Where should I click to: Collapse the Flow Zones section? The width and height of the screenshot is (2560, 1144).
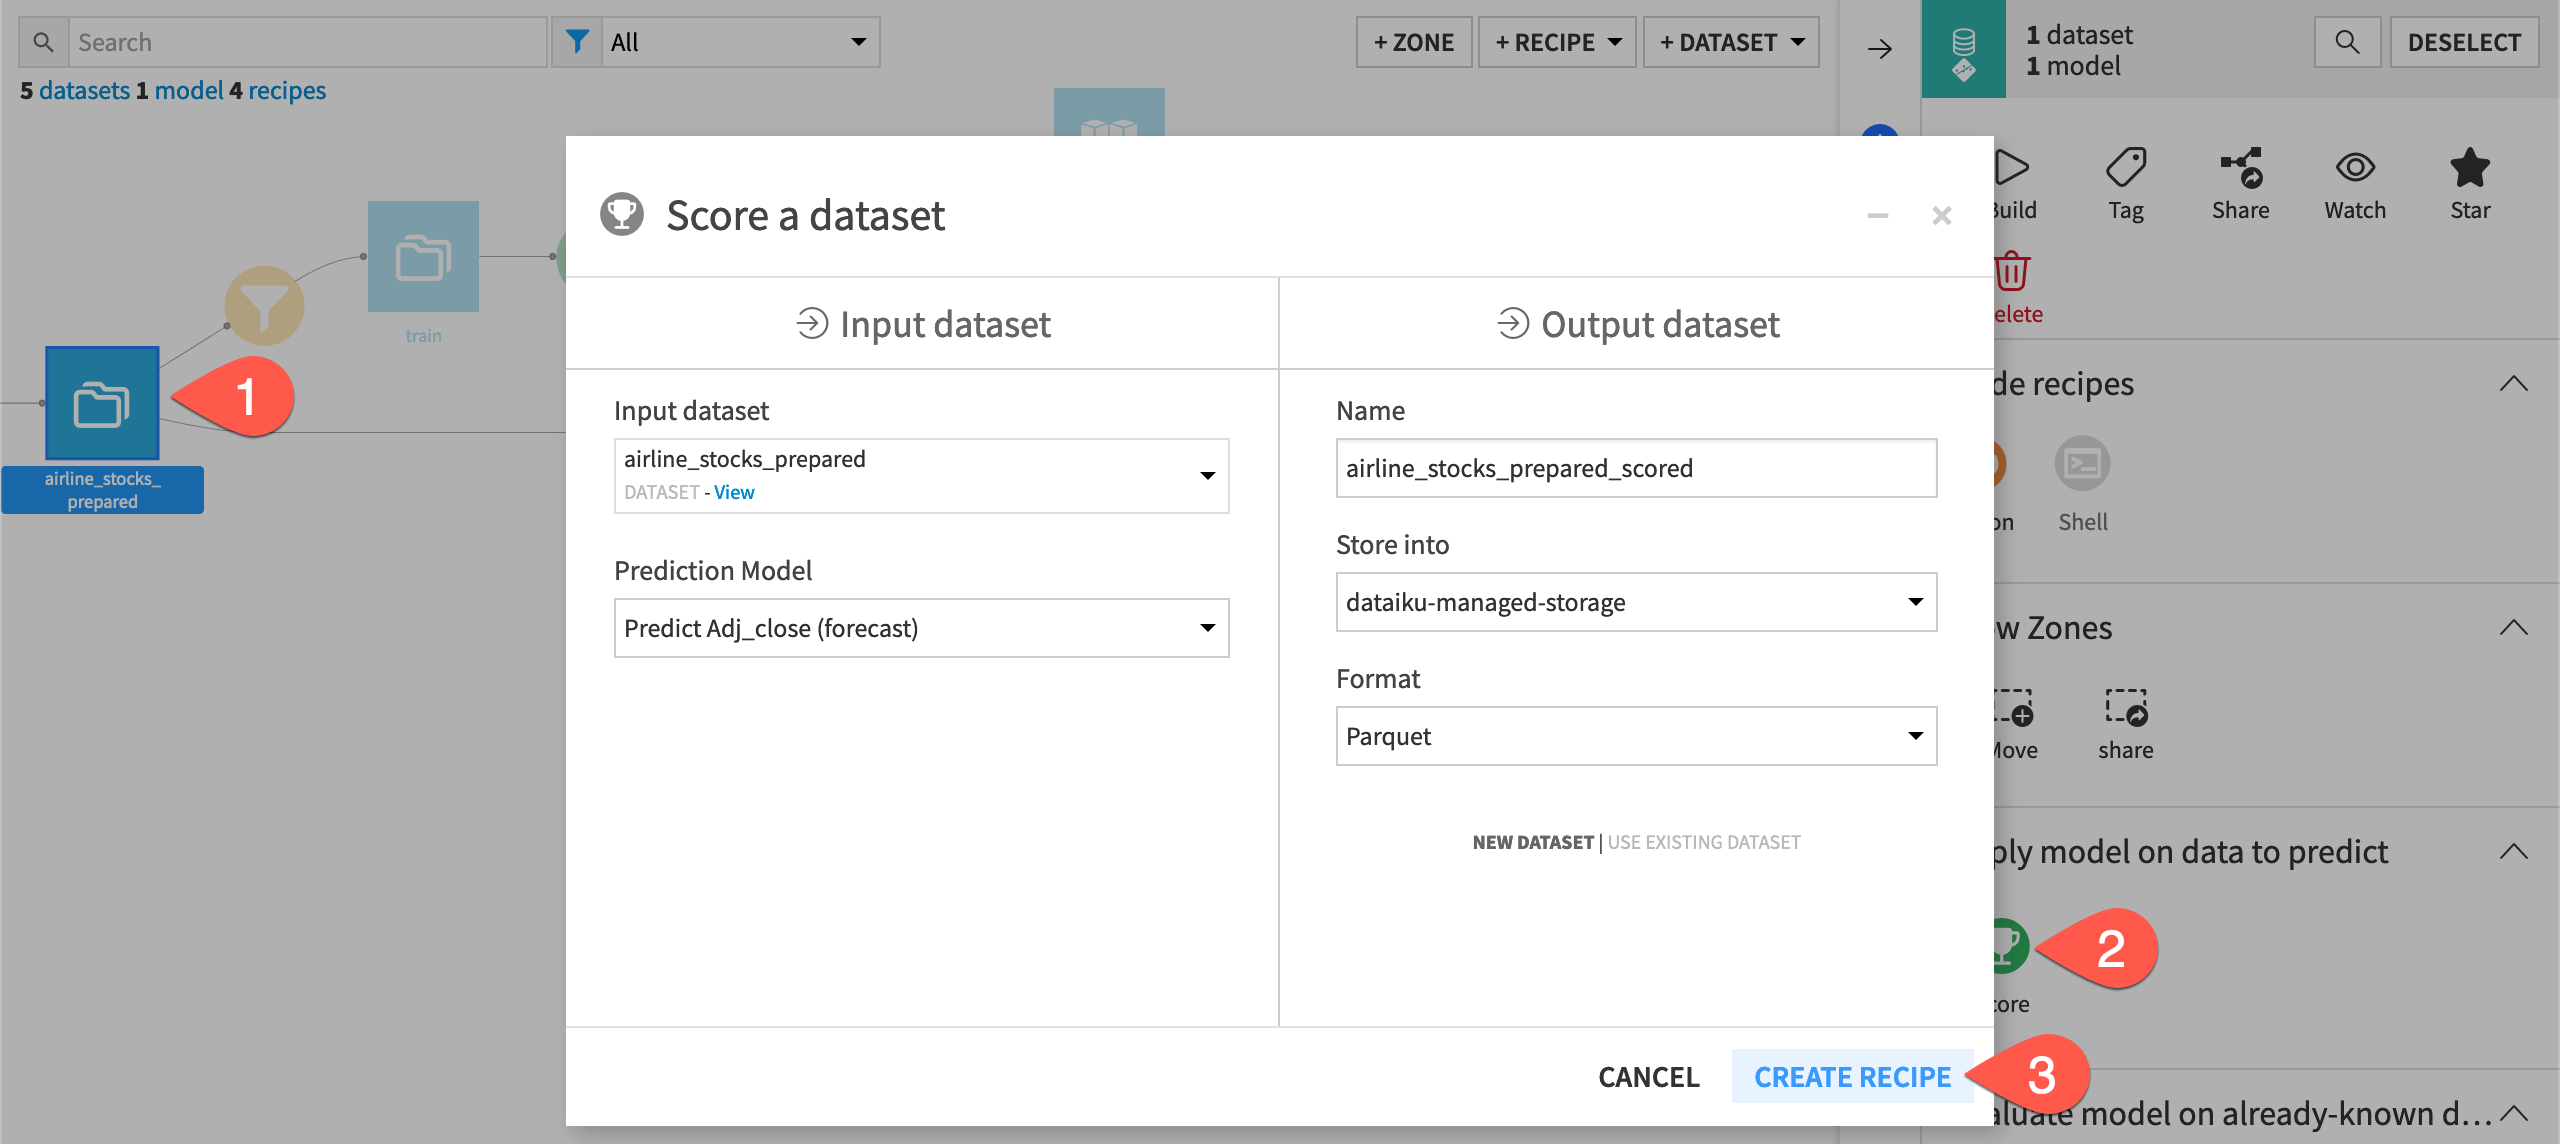[2513, 628]
